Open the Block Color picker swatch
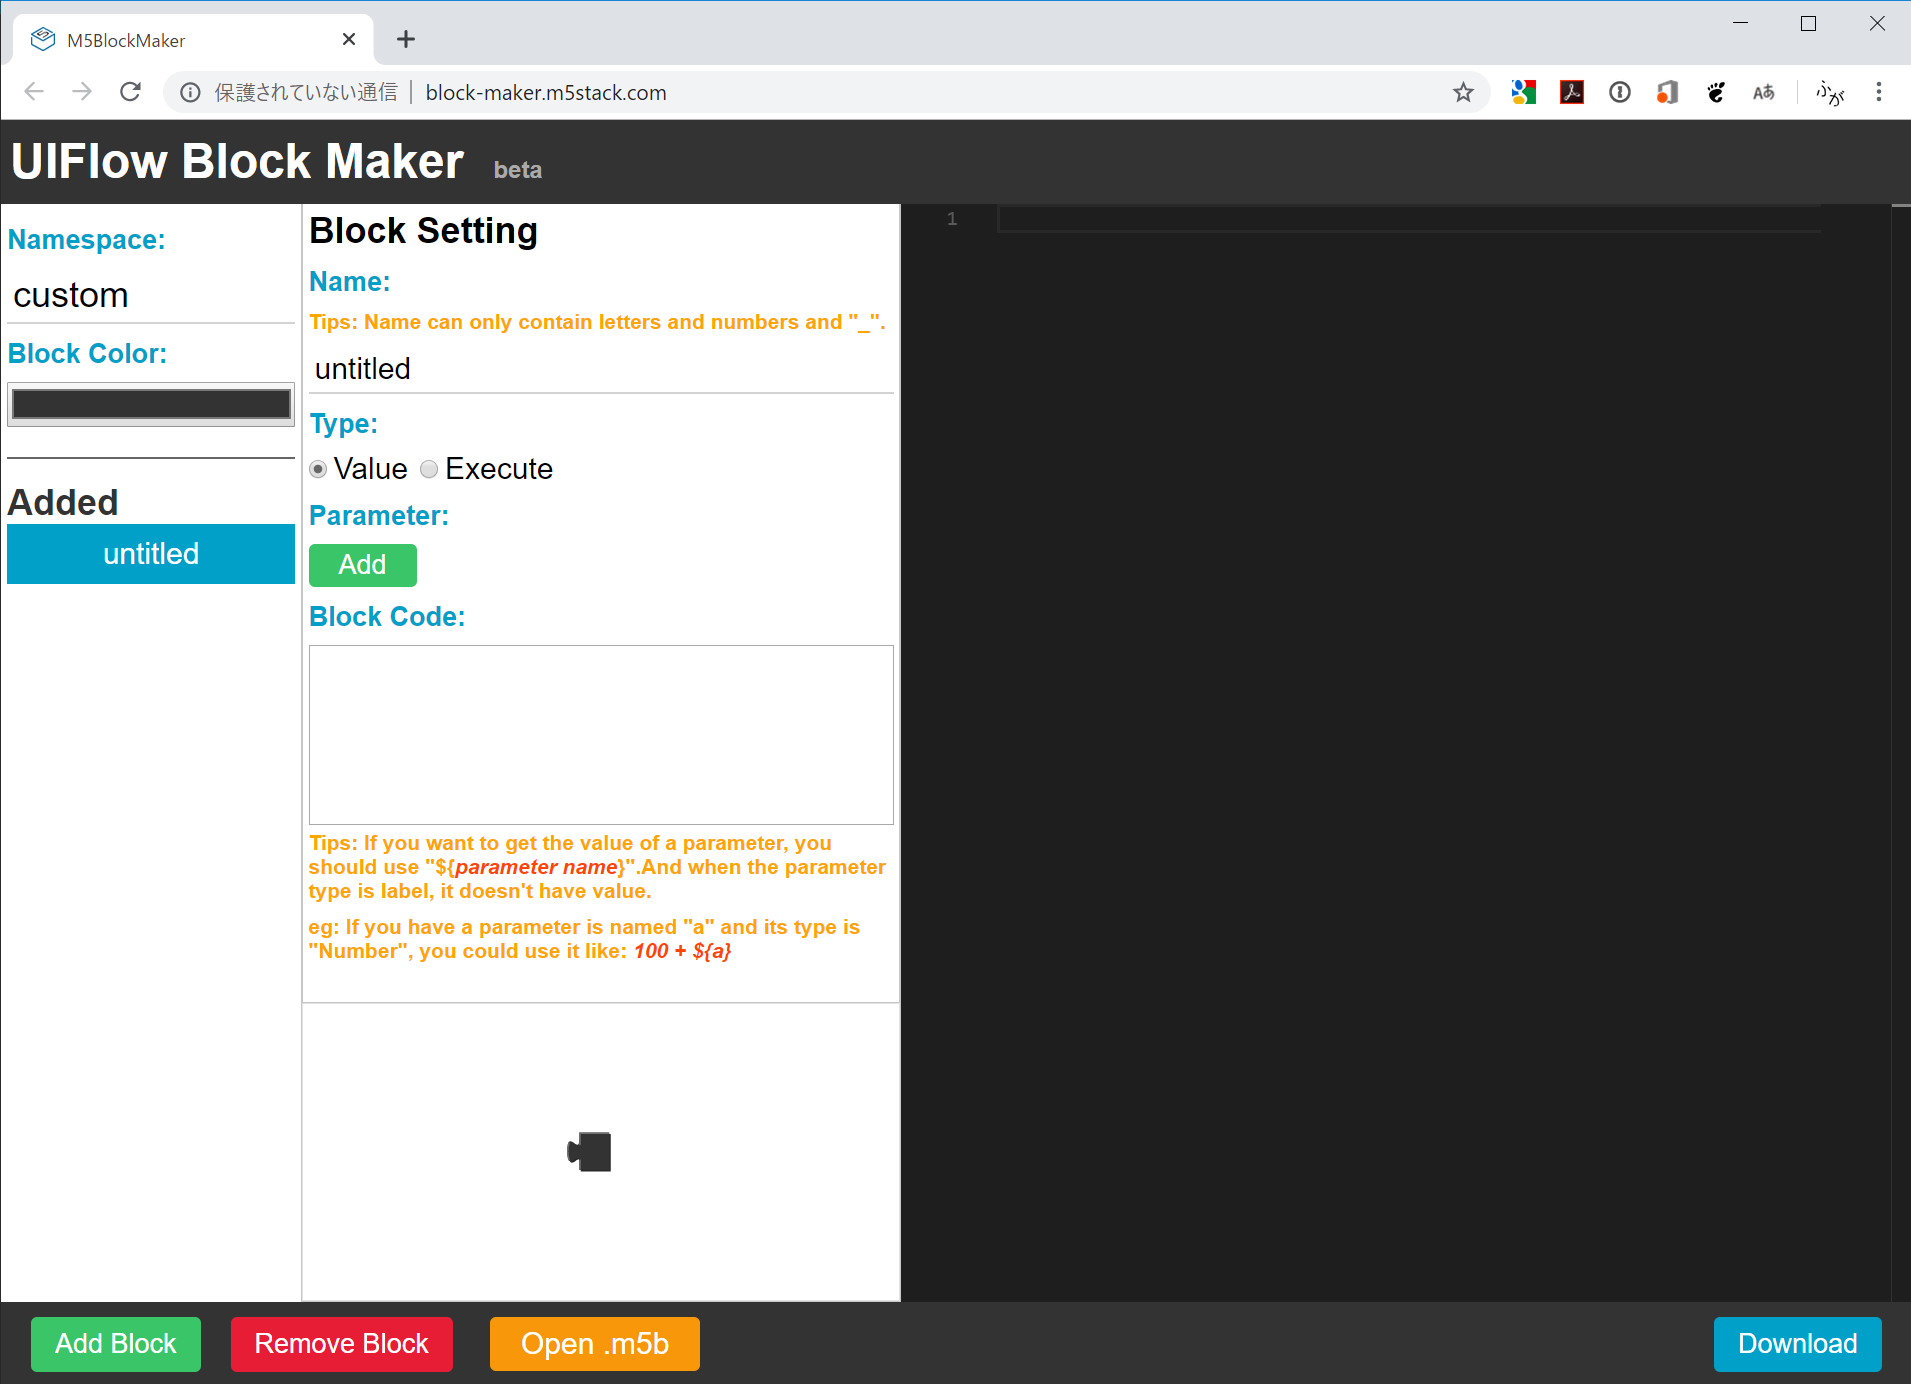The image size is (1911, 1384). pos(150,403)
